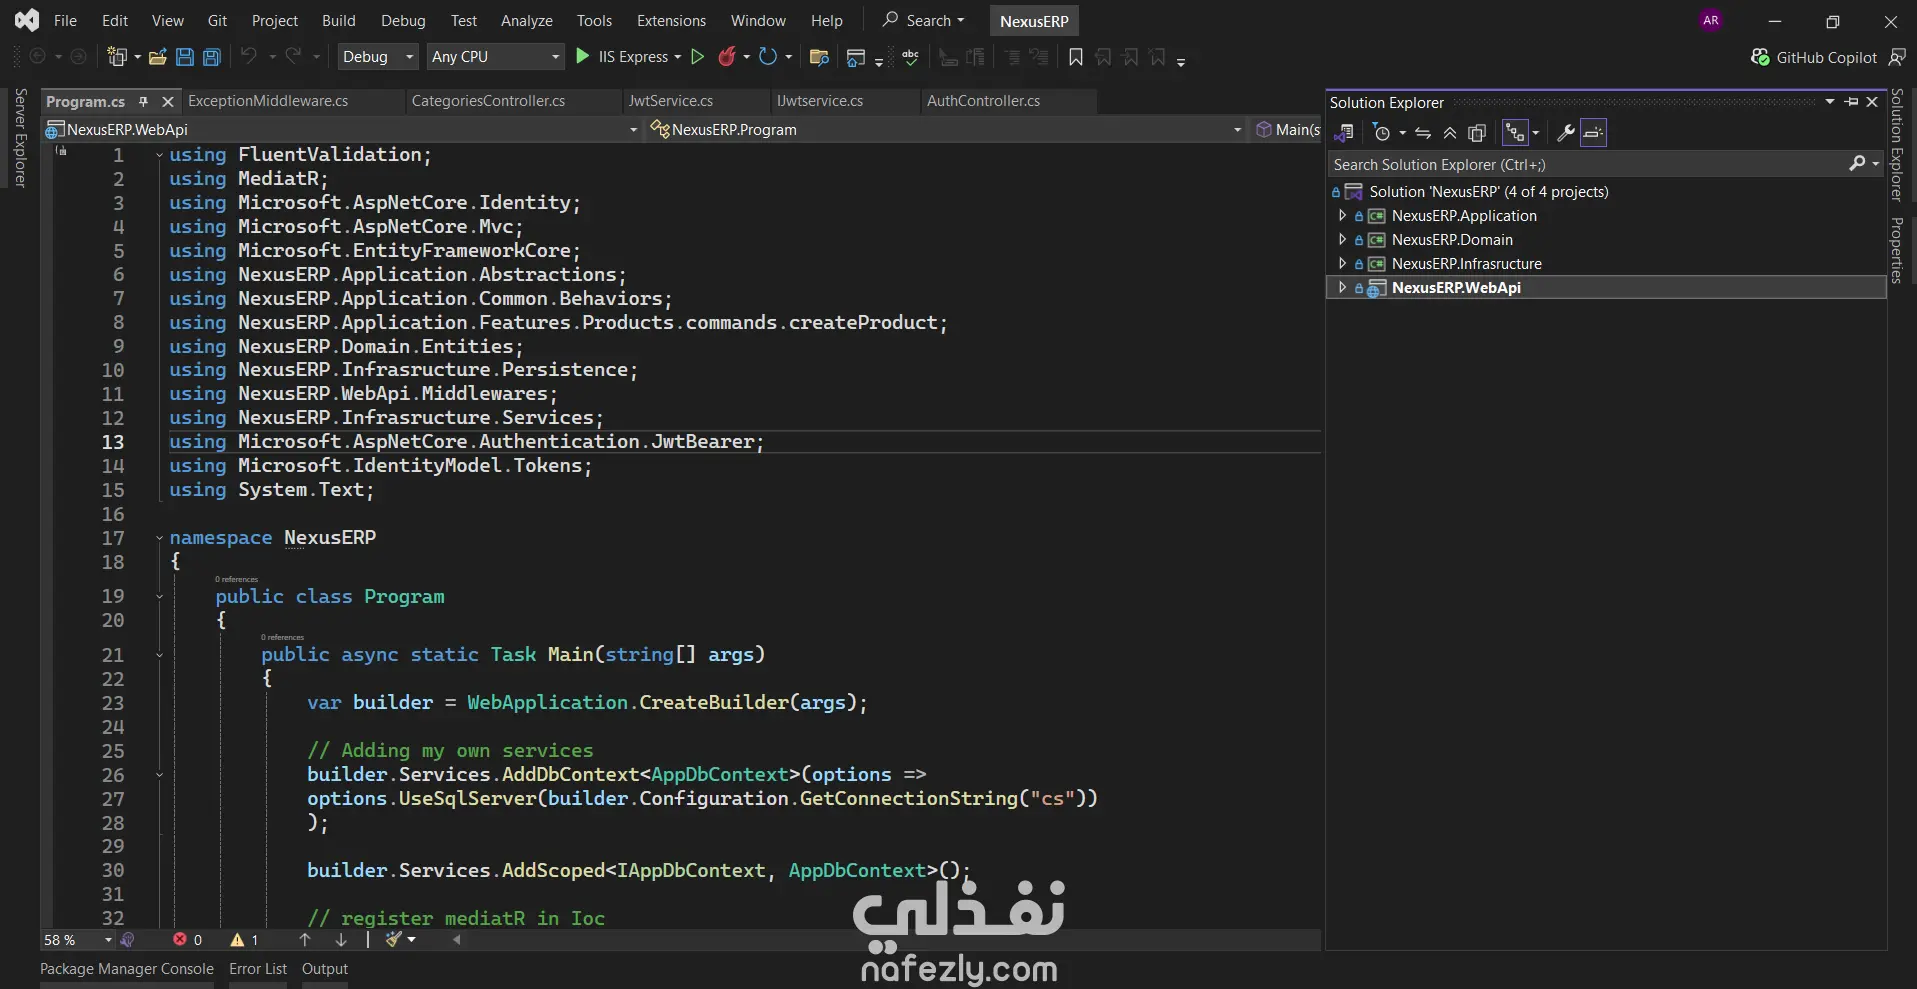Open the NexusERP.WebApi project navigation dropdown

pyautogui.click(x=341, y=129)
